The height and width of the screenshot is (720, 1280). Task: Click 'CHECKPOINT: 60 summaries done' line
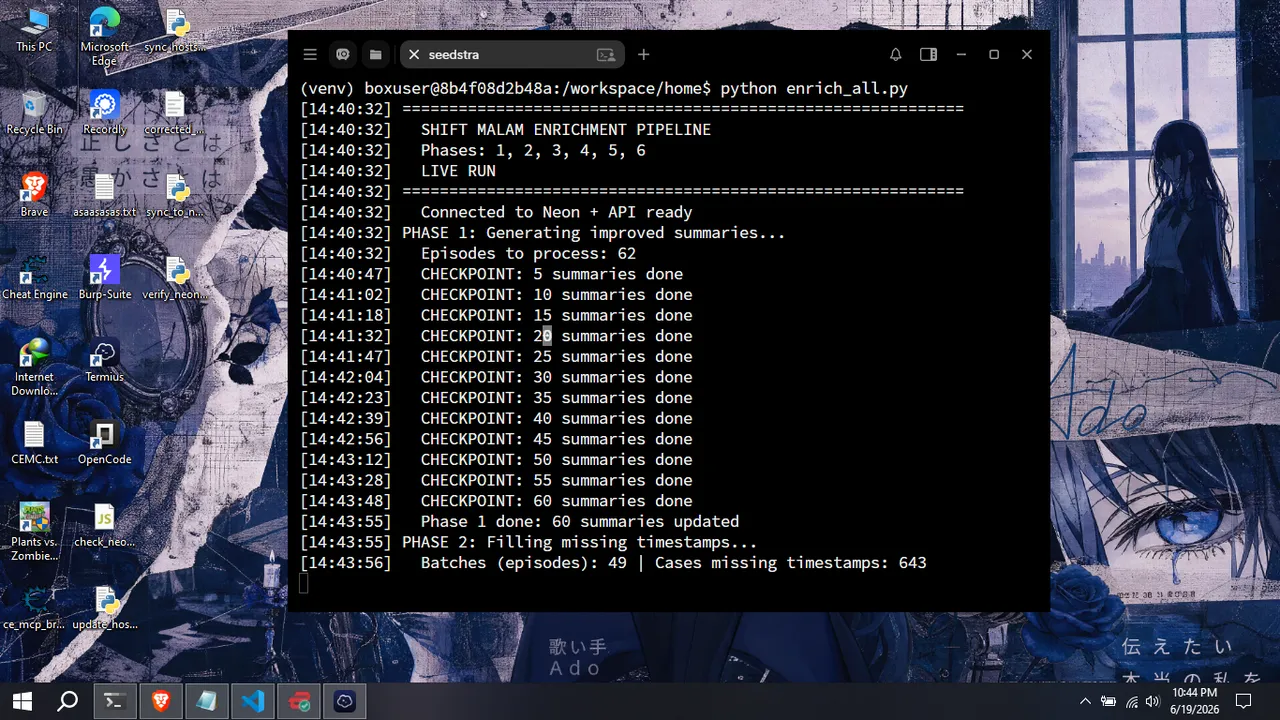[556, 501]
